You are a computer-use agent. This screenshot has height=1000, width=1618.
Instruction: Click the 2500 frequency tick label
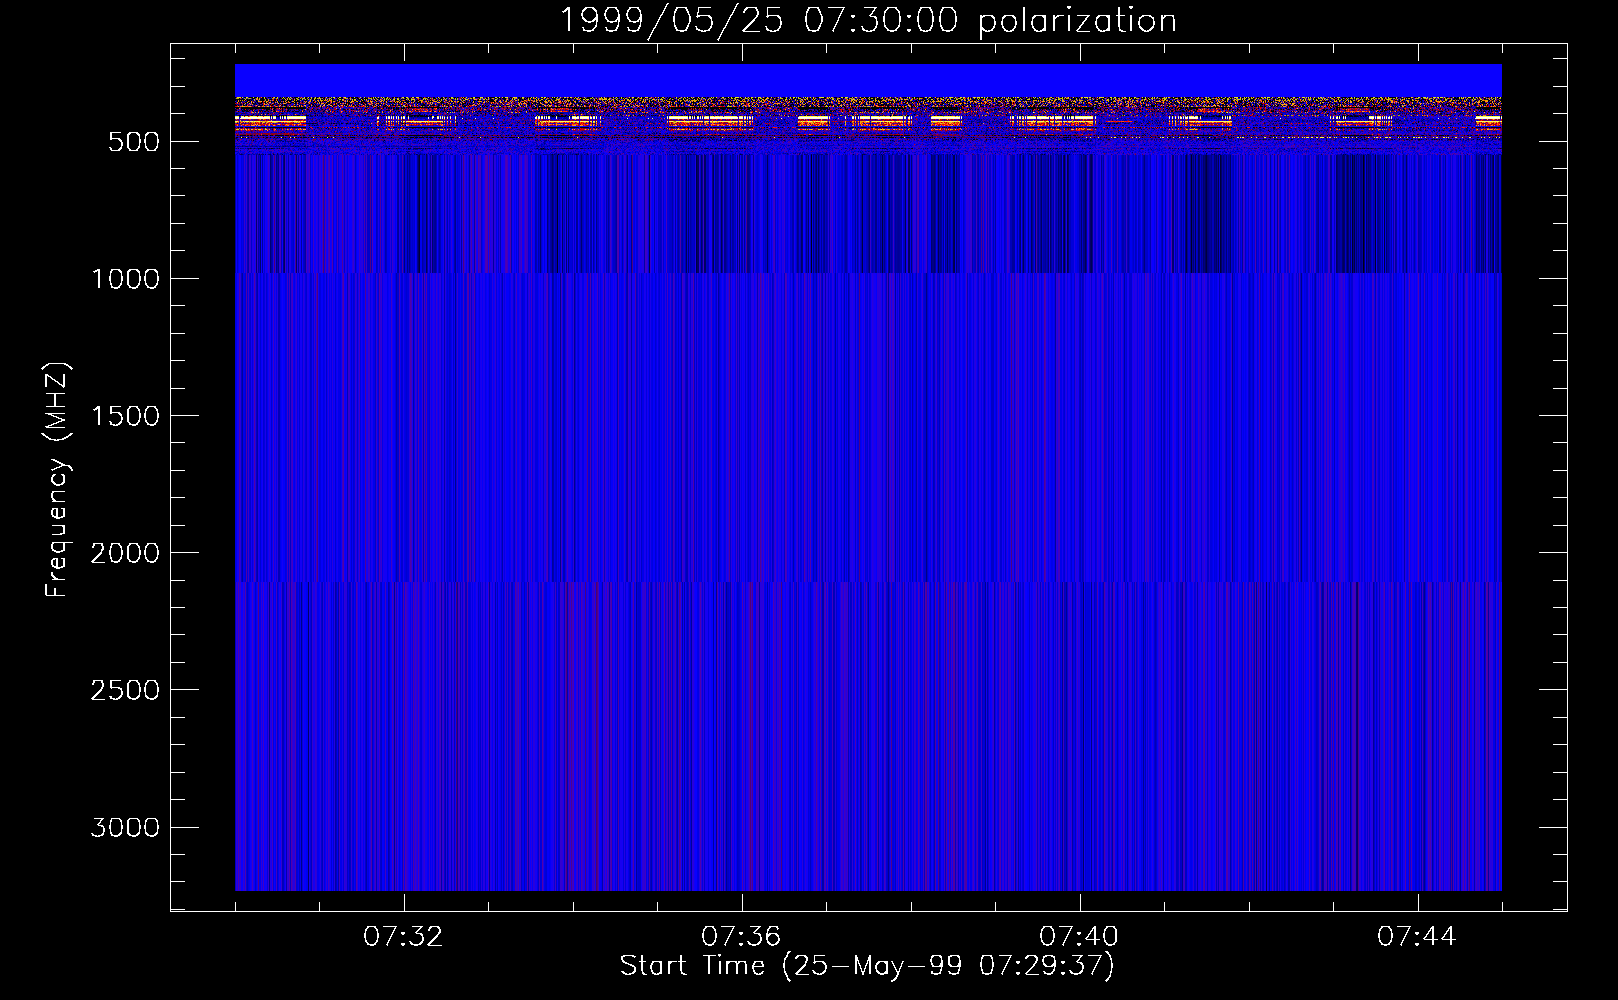pos(125,690)
